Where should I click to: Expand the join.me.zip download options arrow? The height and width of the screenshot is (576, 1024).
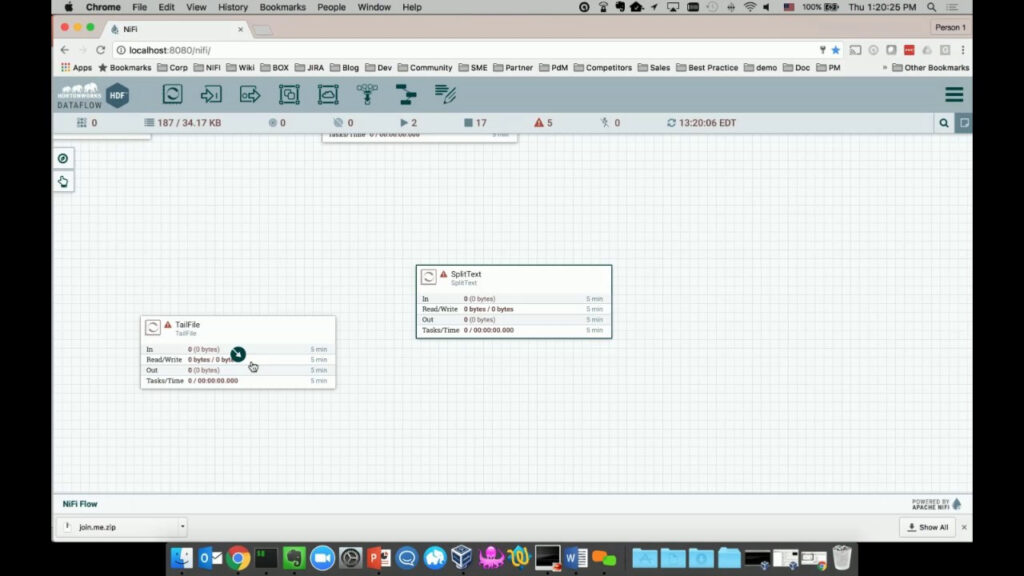click(182, 526)
